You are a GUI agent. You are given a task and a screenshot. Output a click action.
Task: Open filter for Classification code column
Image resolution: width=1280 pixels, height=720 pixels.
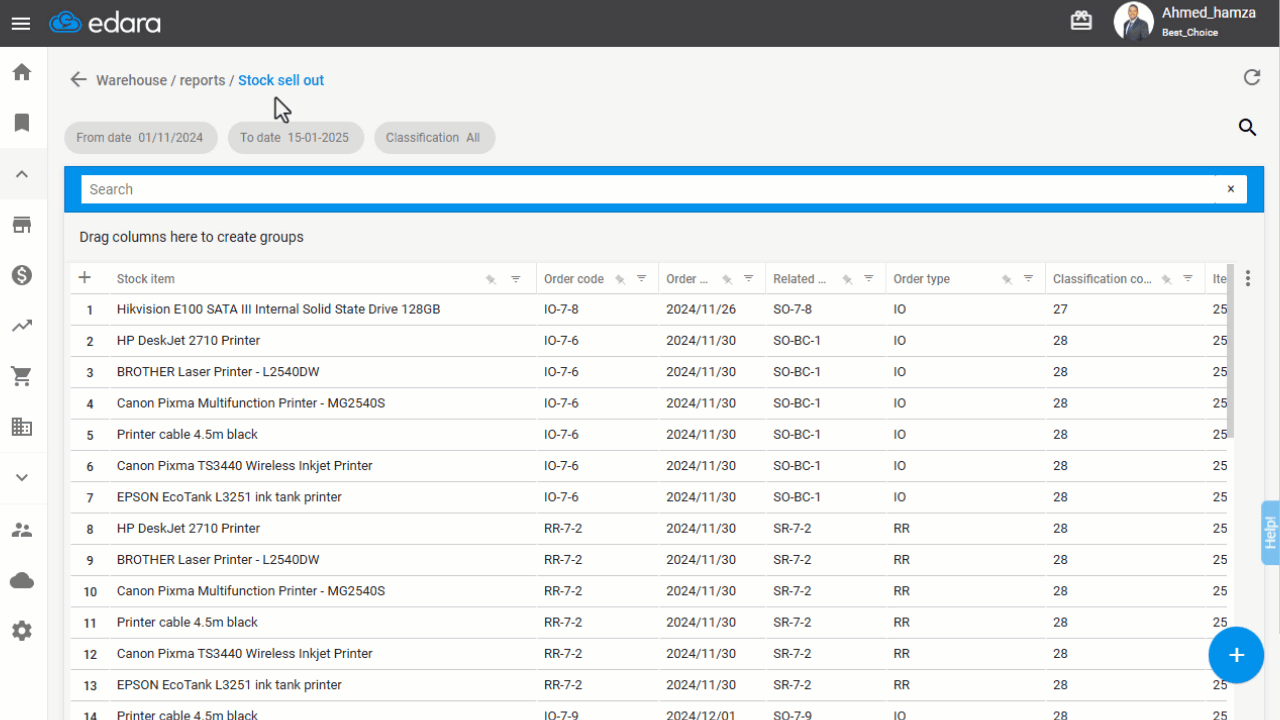point(1189,279)
